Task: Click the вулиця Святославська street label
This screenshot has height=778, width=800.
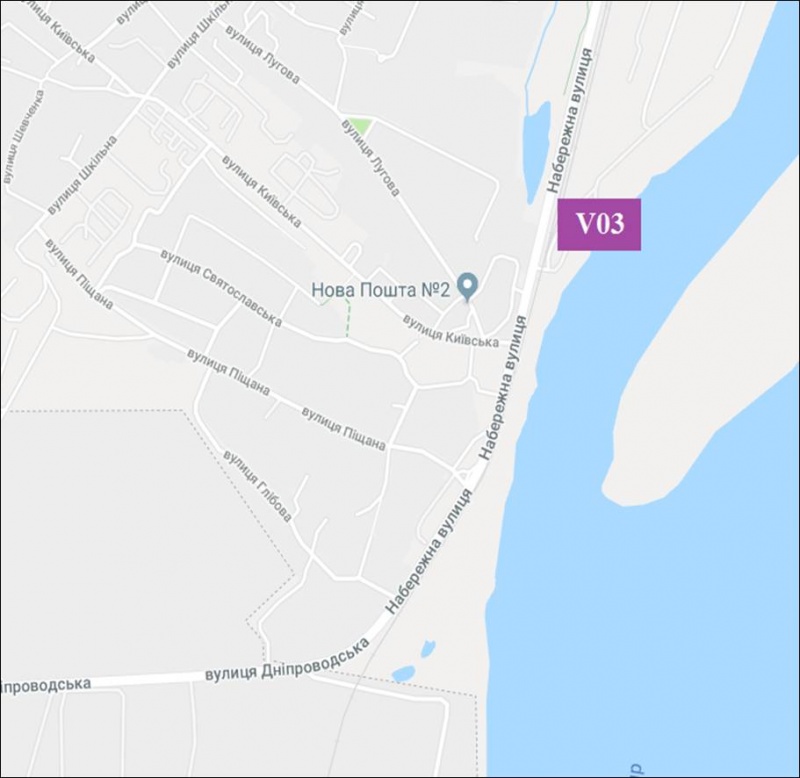Action: (221, 288)
